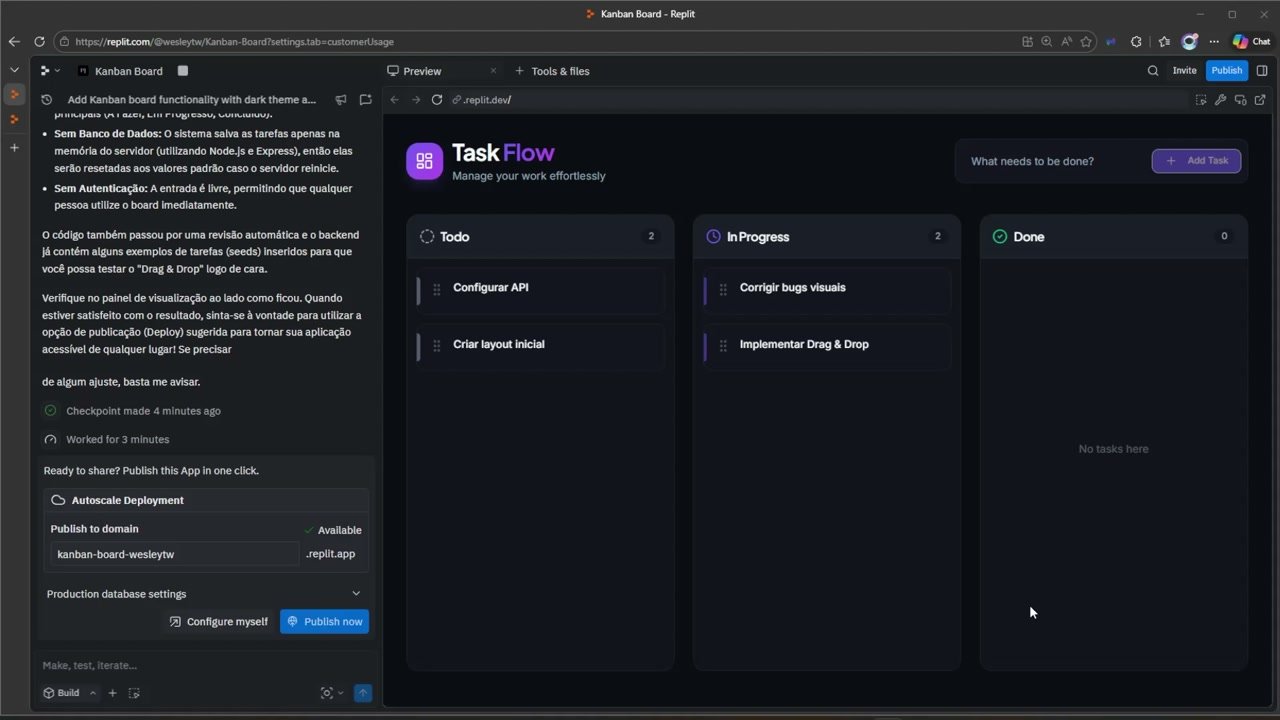Click the responsive device size icon
The width and height of the screenshot is (1280, 720).
(x=1240, y=100)
